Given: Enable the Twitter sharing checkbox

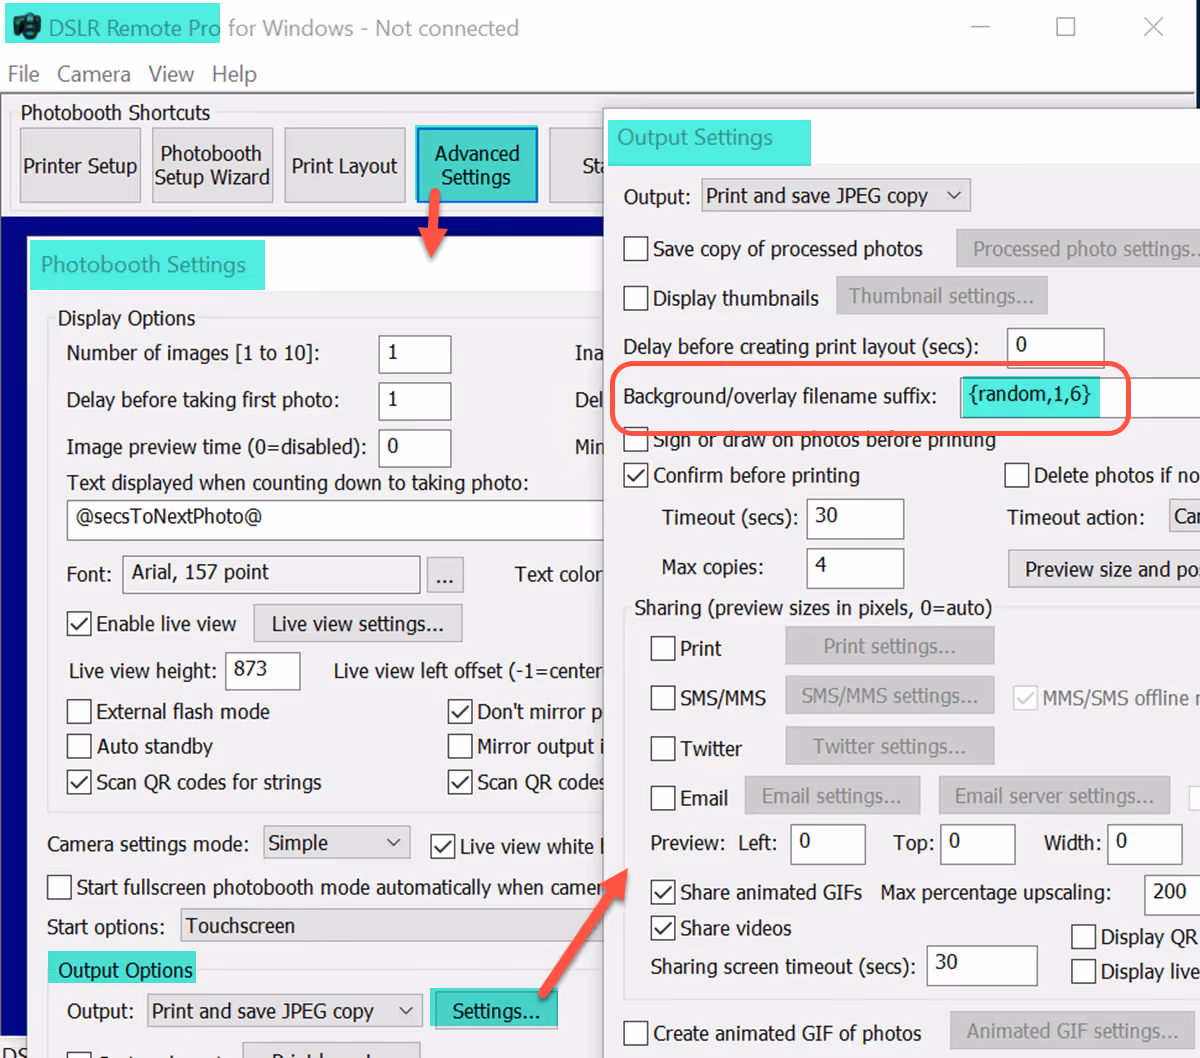Looking at the screenshot, I should pyautogui.click(x=663, y=749).
